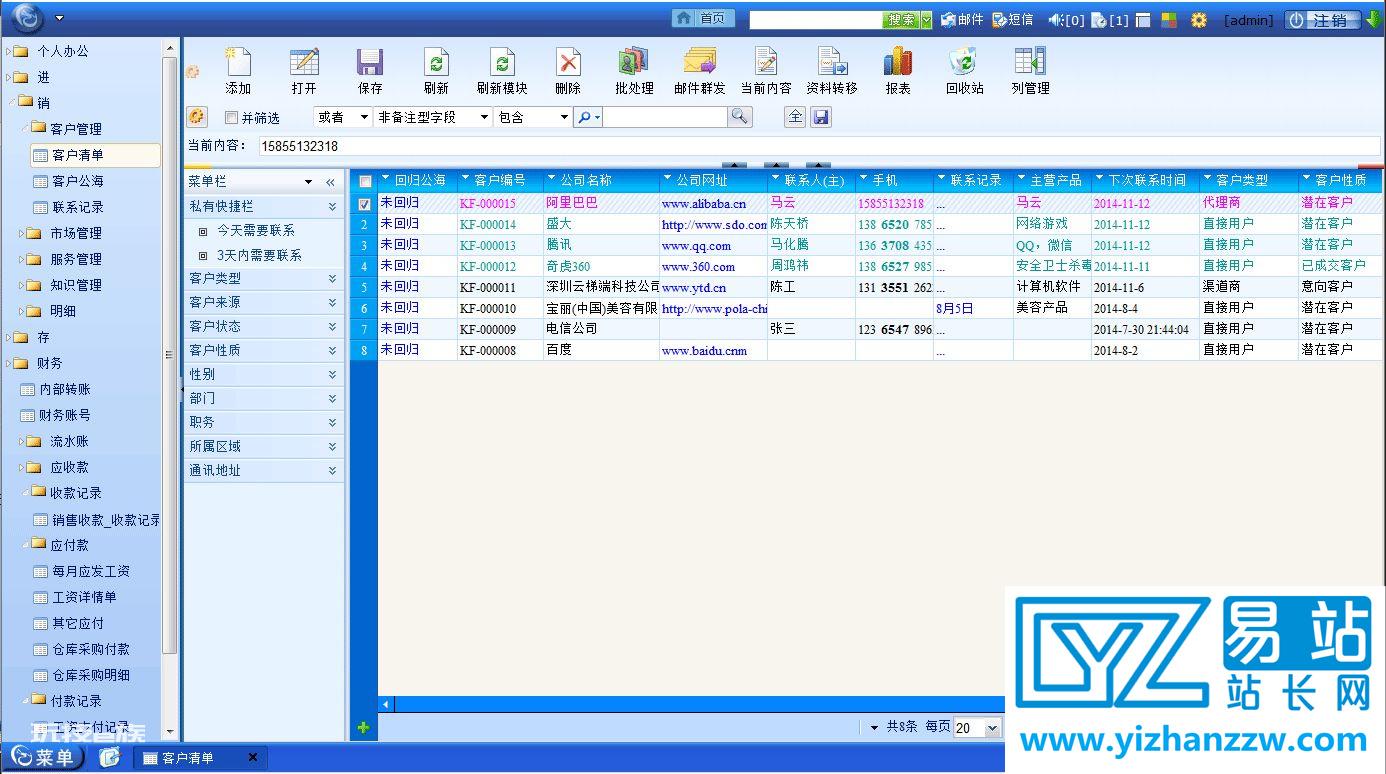Open 列管理 (Column management) icon

point(1030,63)
